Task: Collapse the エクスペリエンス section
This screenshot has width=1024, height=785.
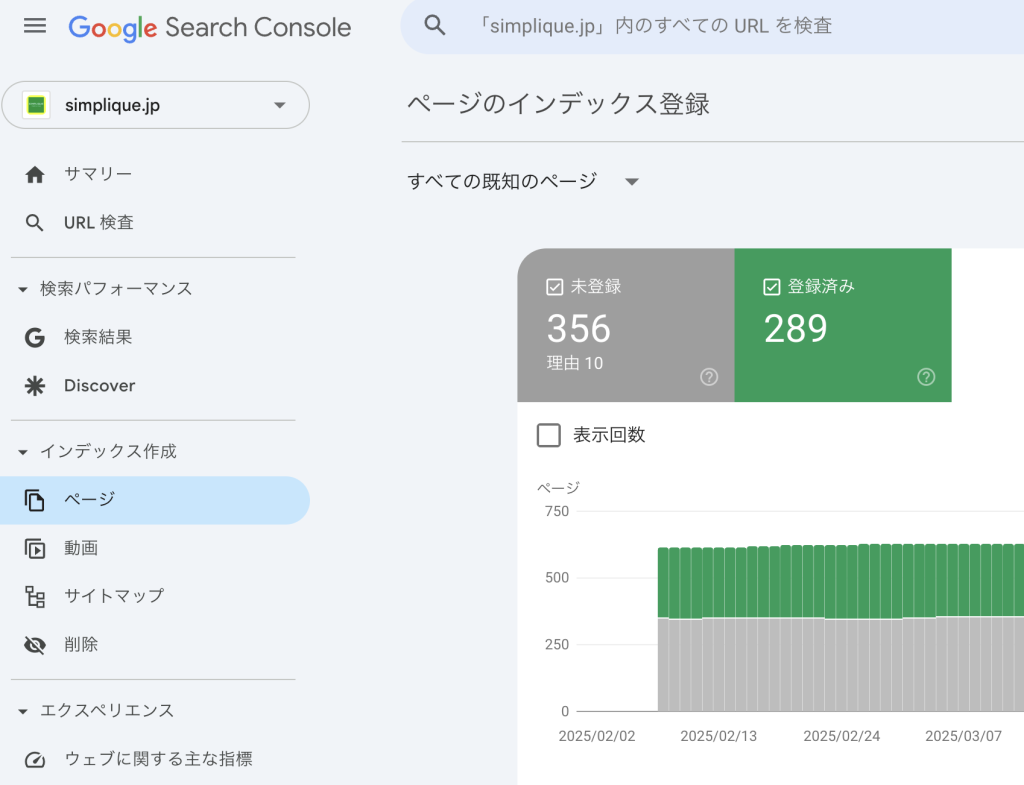Action: click(x=23, y=711)
